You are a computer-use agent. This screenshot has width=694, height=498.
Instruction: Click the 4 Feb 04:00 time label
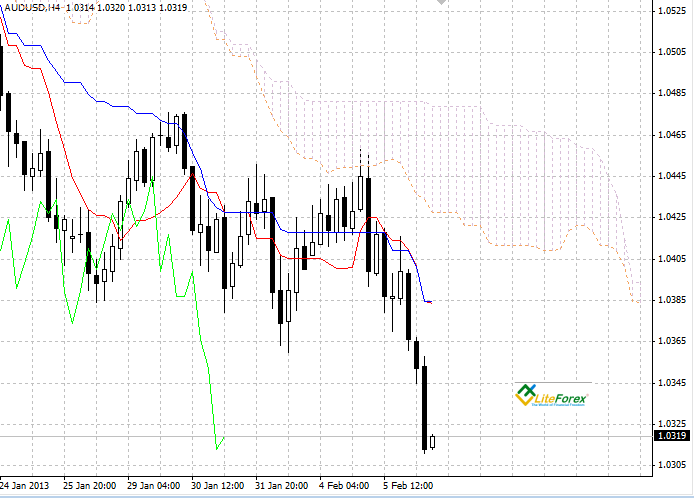coord(344,486)
